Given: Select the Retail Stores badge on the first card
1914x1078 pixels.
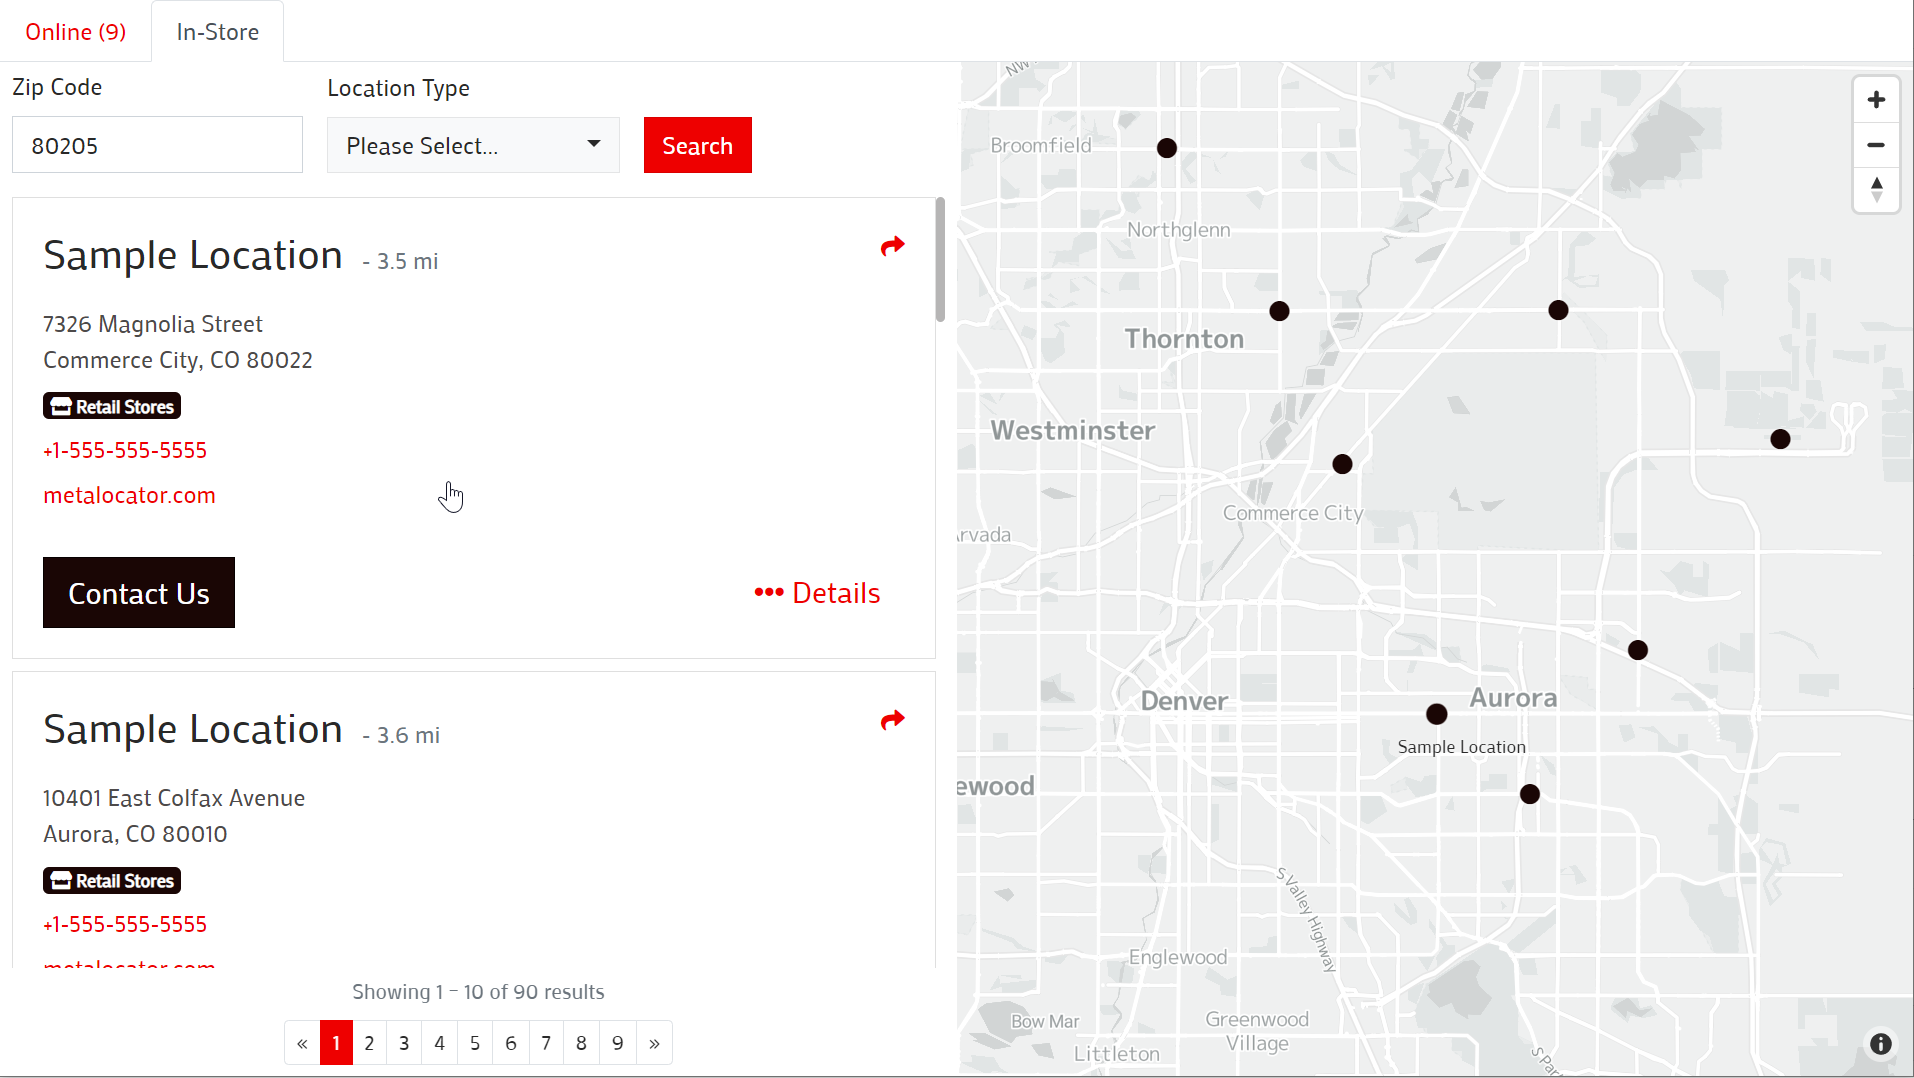Looking at the screenshot, I should coord(111,405).
